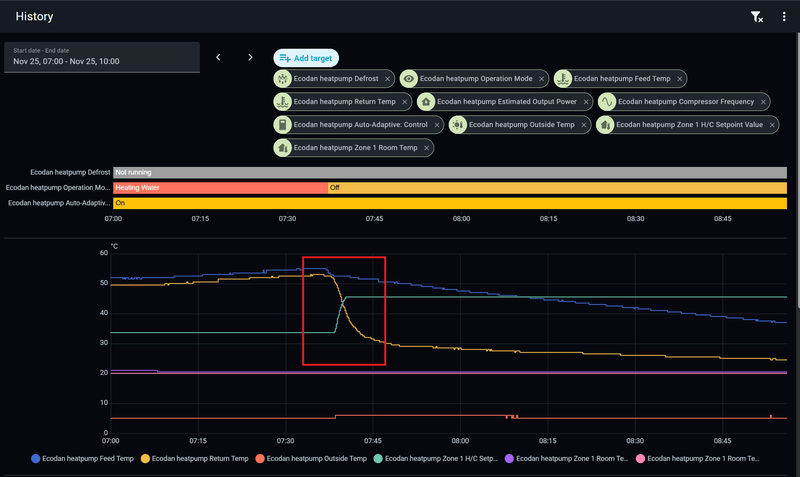
Task: Remove the Ecodan heatpump Outside Temp chip
Action: 584,125
